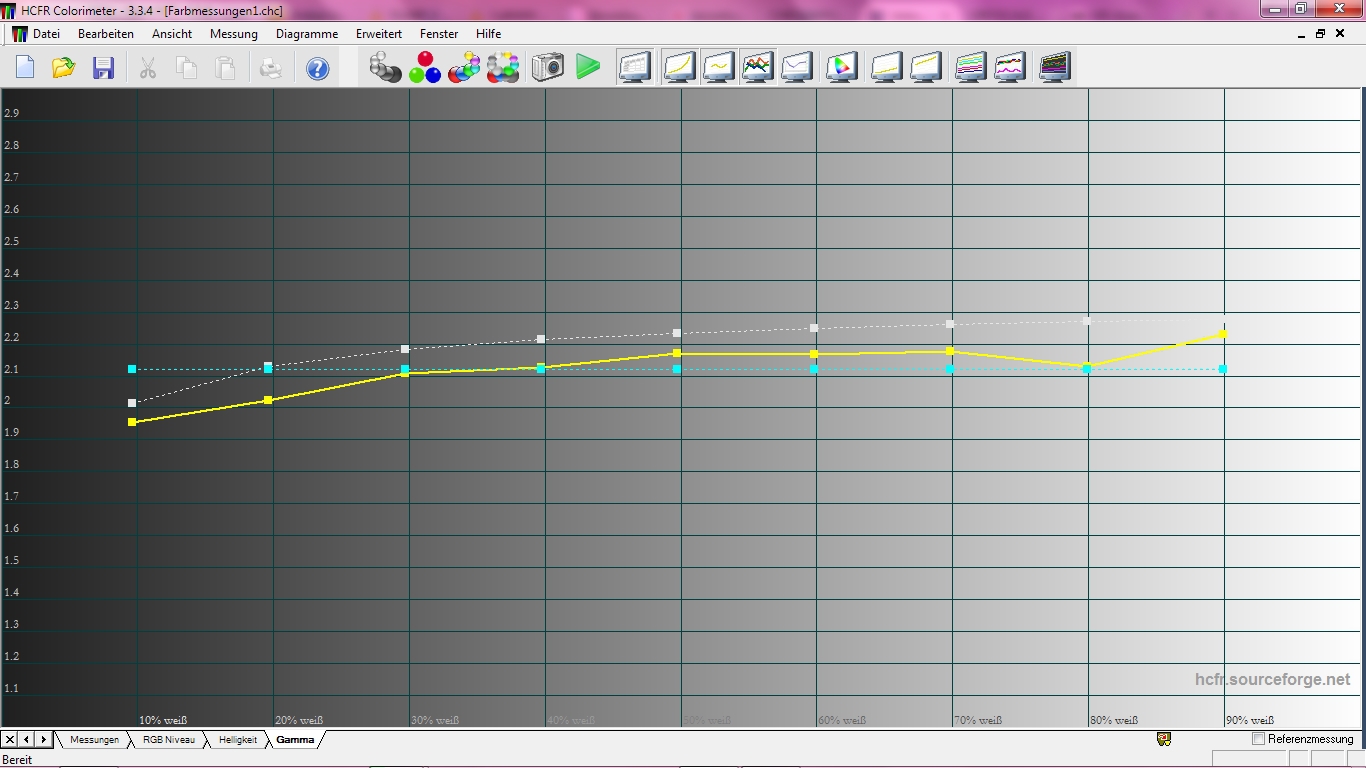Switch to the Helligkeit tab

[x=238, y=740]
